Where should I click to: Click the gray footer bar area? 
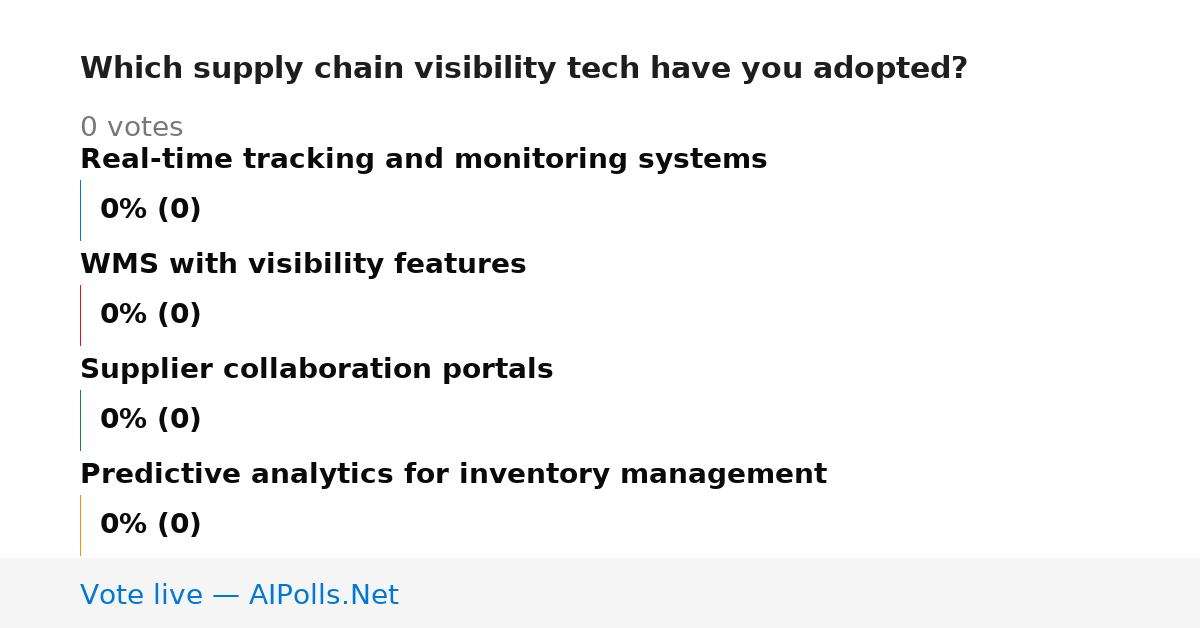pyautogui.click(x=600, y=593)
